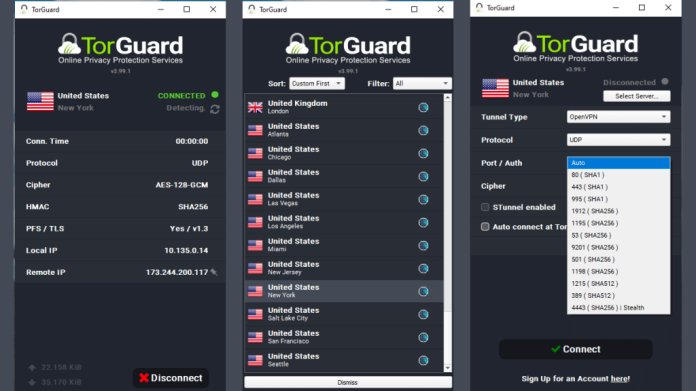Click the Dismiss button under server list
This screenshot has width=696, height=391.
tap(348, 382)
